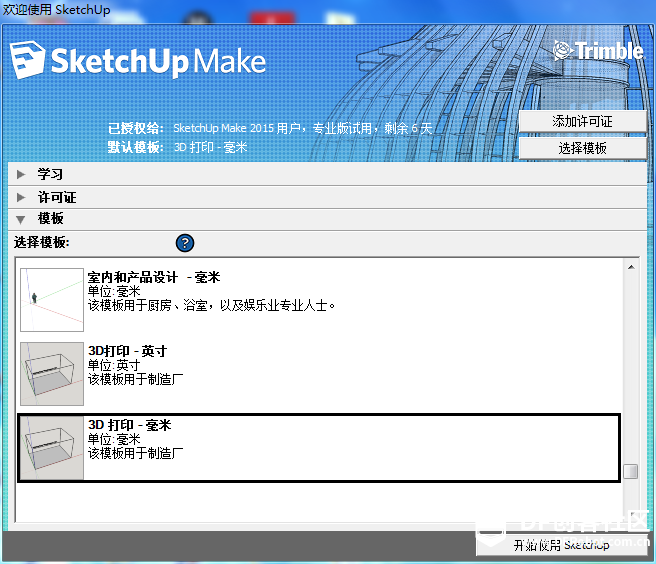656x564 pixels.
Task: Expand the 许可证 section arrow
Action: click(21, 197)
